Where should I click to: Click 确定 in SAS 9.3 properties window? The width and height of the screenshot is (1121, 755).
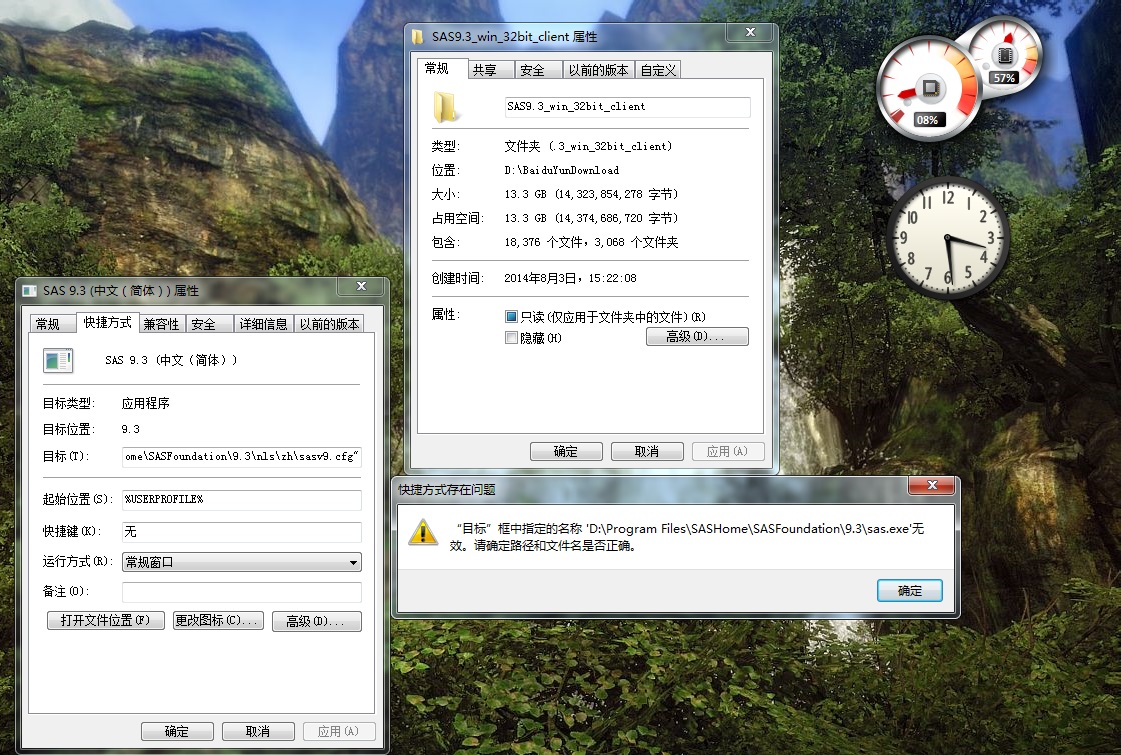pyautogui.click(x=177, y=731)
